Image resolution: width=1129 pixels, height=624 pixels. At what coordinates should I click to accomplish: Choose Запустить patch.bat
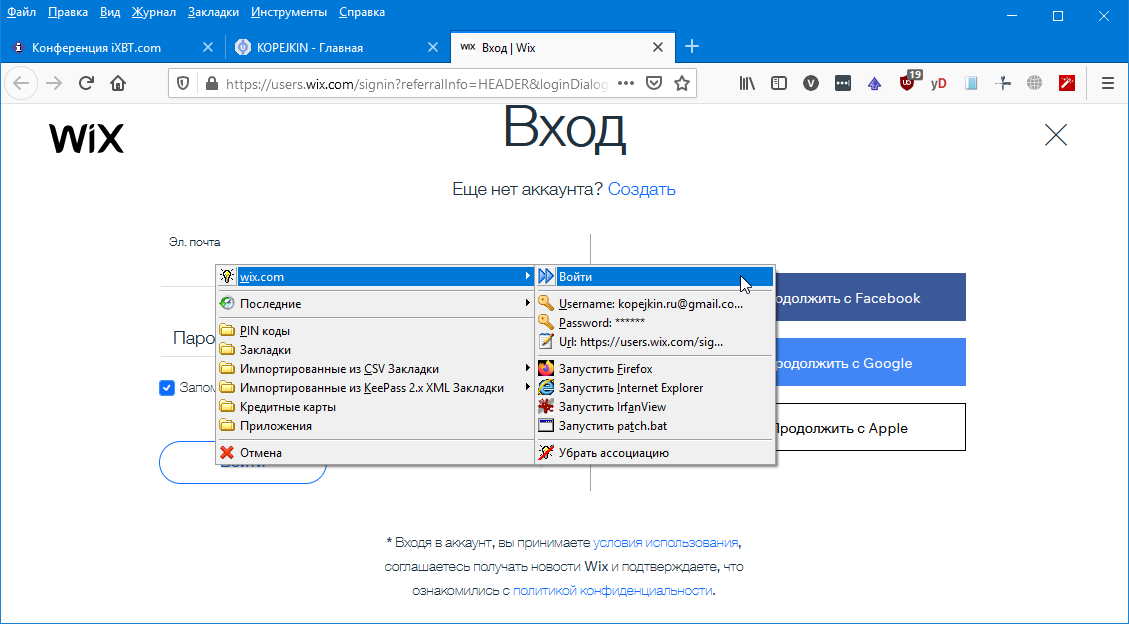point(655,425)
